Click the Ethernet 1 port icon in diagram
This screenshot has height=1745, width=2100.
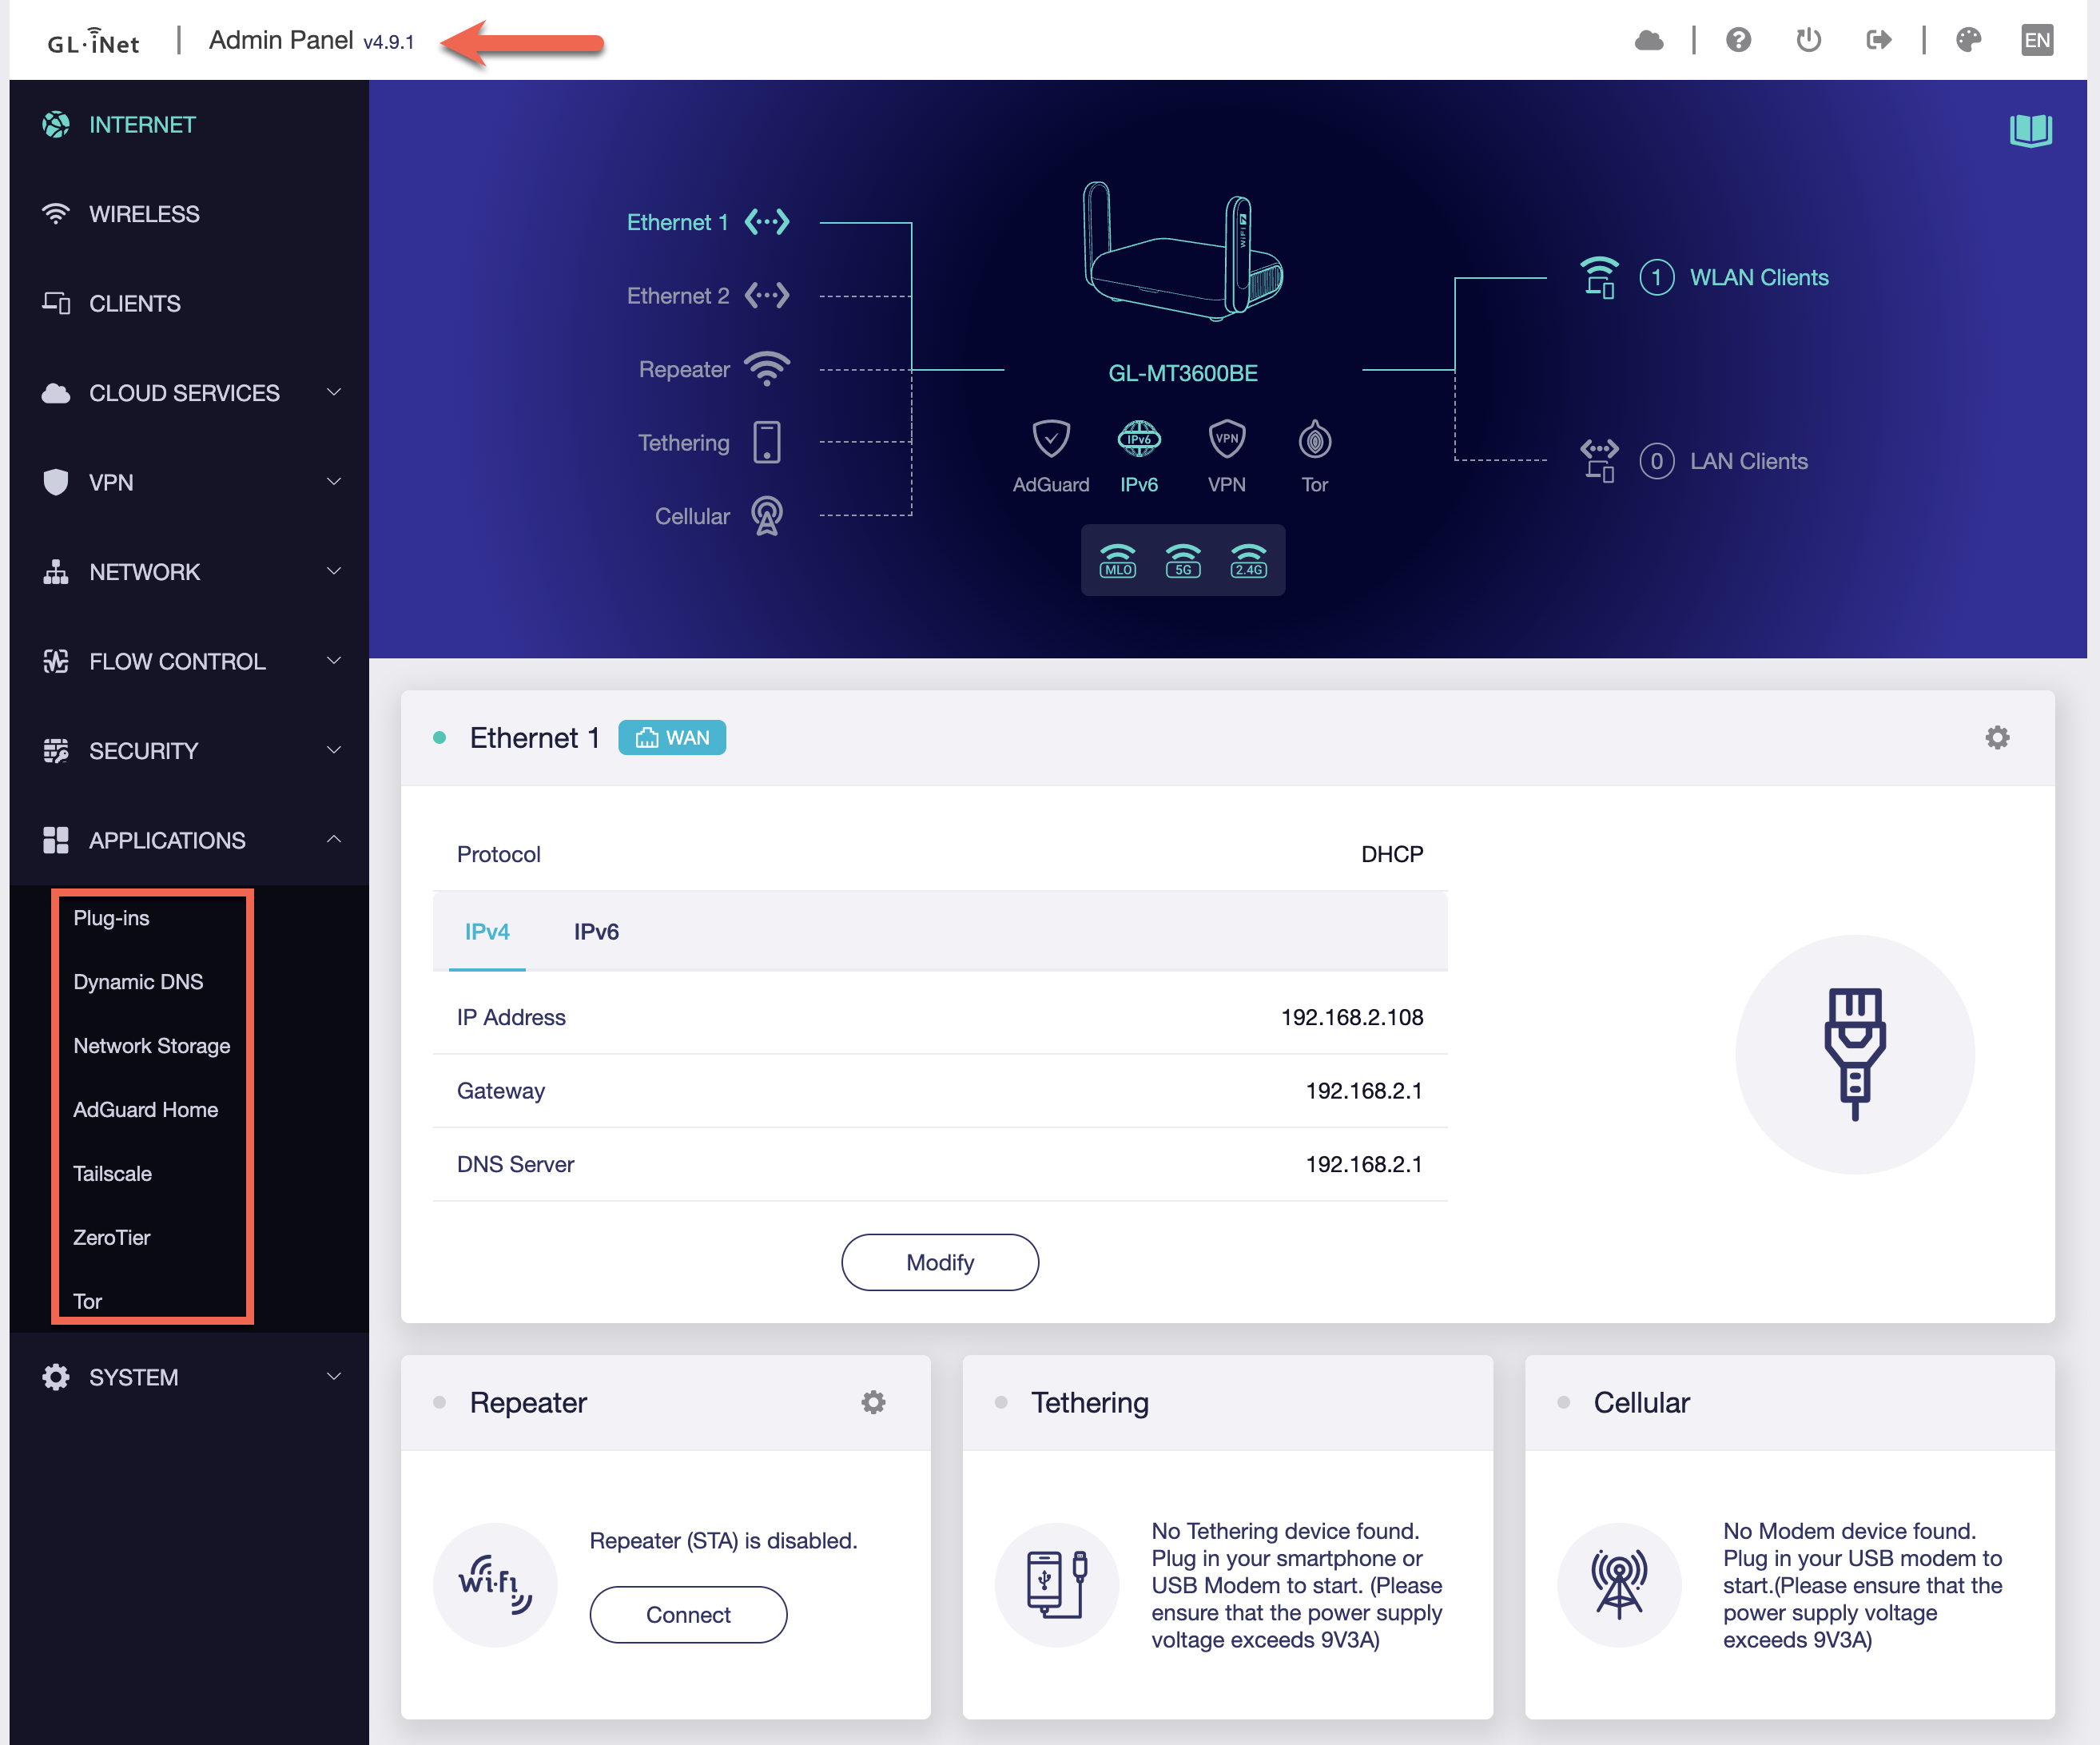[767, 222]
